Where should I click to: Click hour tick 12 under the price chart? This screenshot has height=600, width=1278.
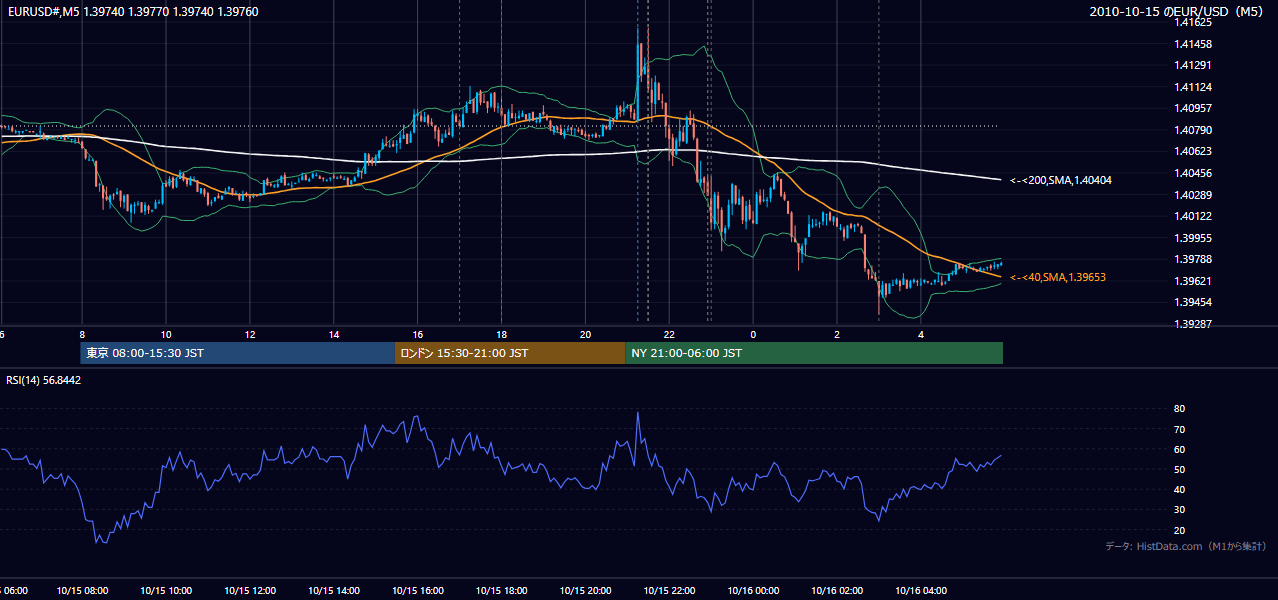[250, 334]
